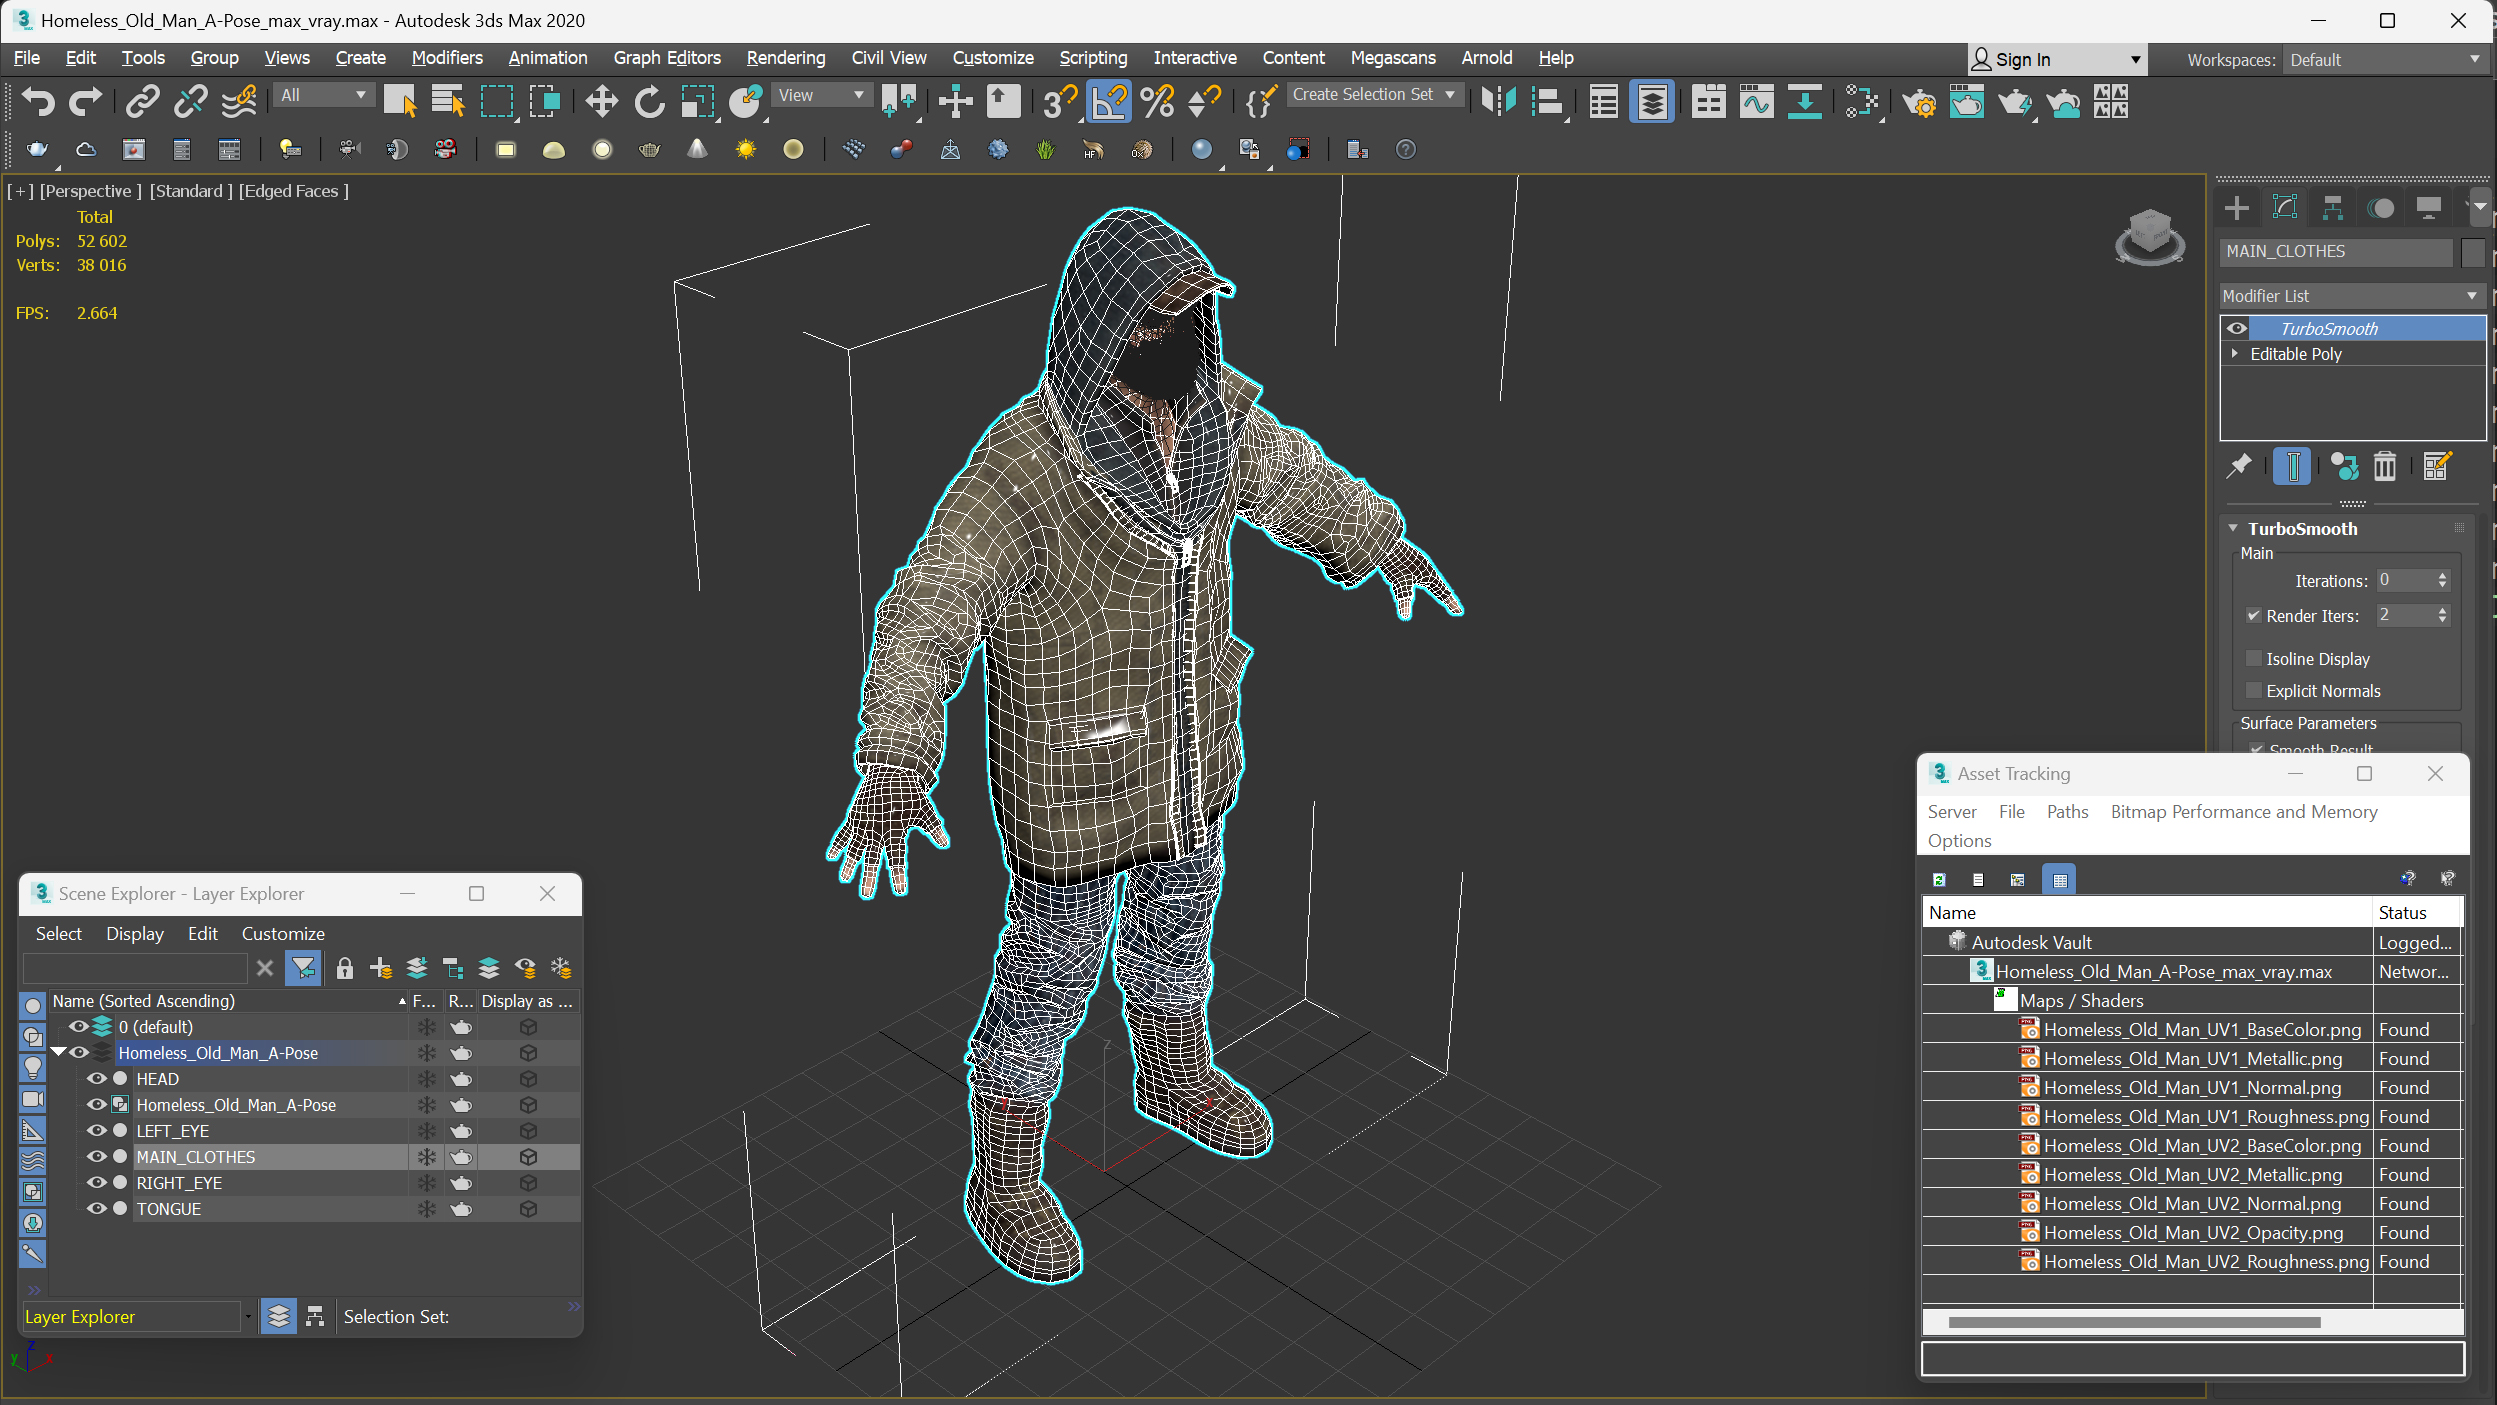Toggle the Angle Snap tool
Image resolution: width=2497 pixels, height=1405 pixels.
tap(1108, 102)
